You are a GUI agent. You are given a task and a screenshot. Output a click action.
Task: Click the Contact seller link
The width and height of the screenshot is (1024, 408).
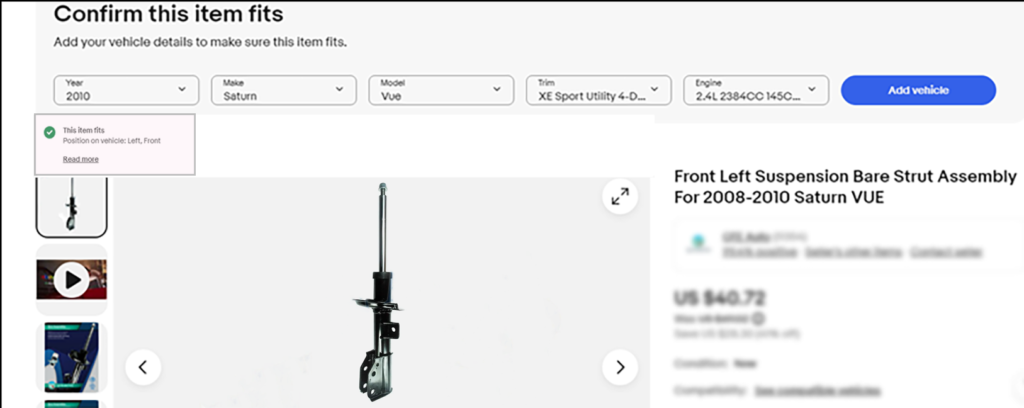pos(946,251)
